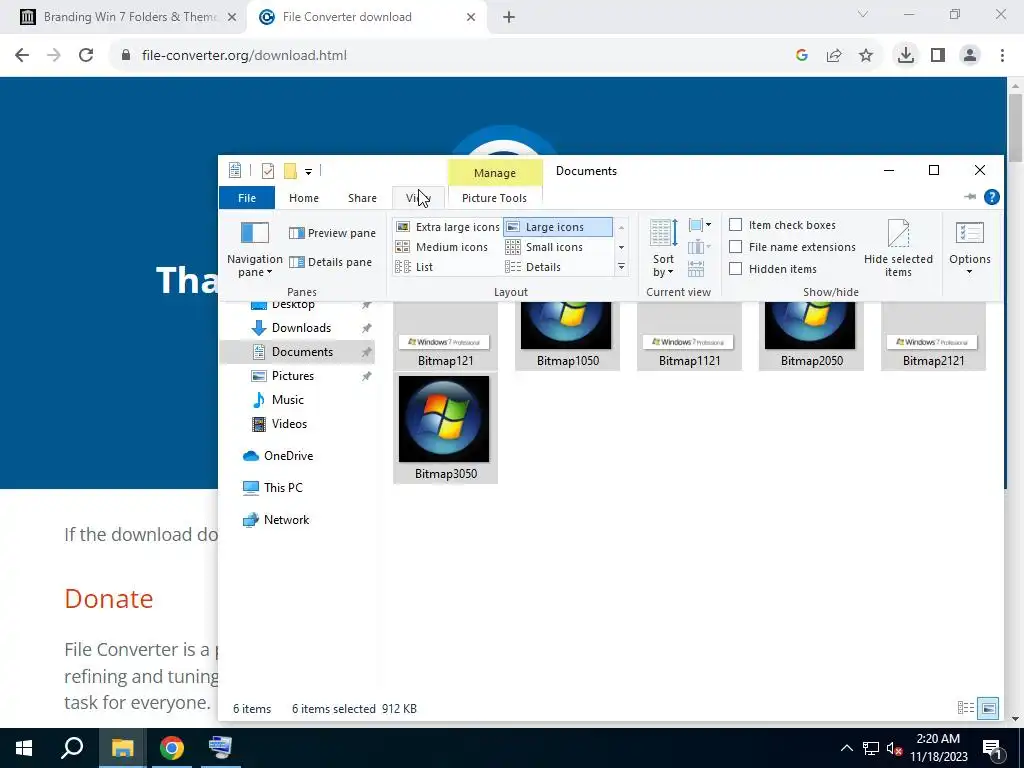This screenshot has width=1024, height=768.
Task: Switch to the Home ribbon tab
Action: click(304, 198)
